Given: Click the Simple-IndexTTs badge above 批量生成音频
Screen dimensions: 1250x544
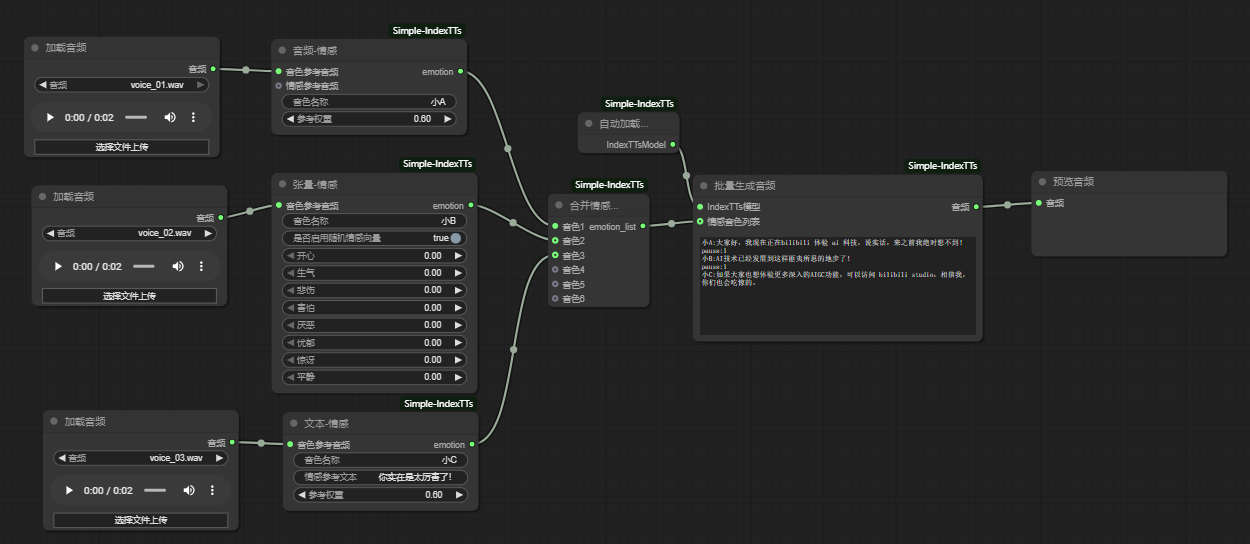Looking at the screenshot, I should click(942, 166).
